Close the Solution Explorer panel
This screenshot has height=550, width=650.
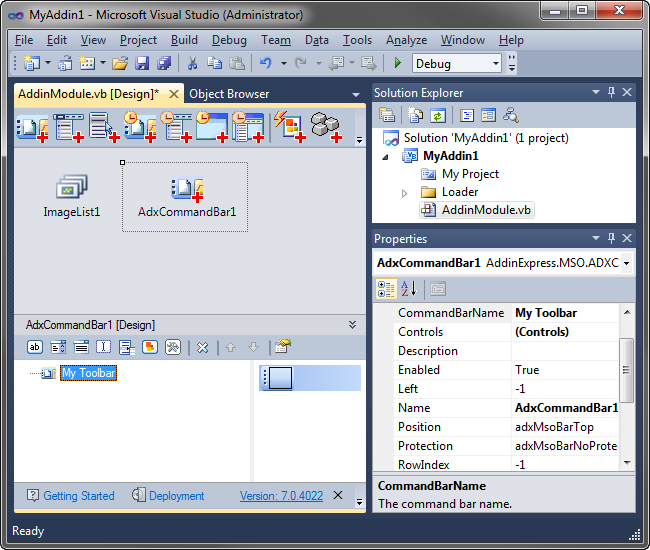[627, 92]
